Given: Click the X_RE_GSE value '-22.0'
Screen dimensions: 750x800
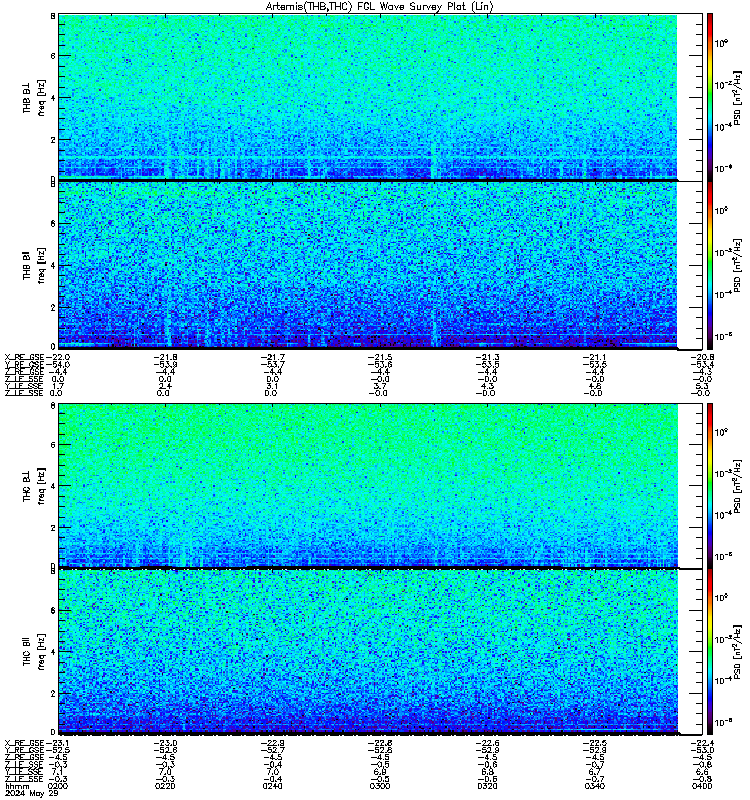Looking at the screenshot, I should pyautogui.click(x=58, y=357).
